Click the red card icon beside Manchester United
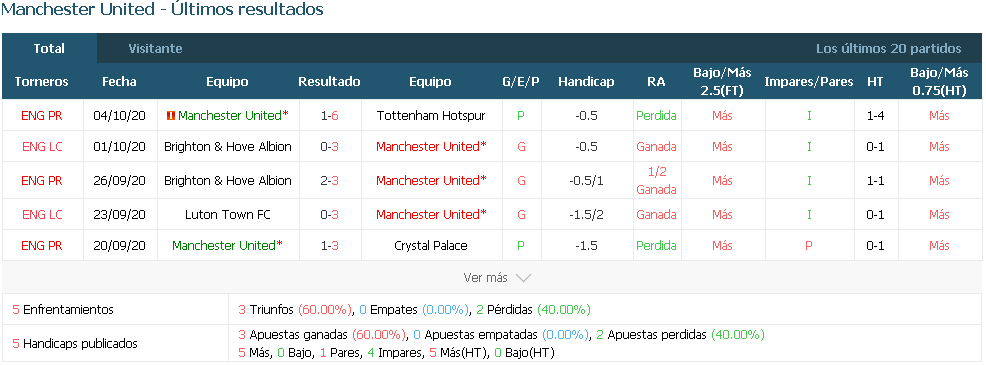This screenshot has width=986, height=365. tap(170, 116)
